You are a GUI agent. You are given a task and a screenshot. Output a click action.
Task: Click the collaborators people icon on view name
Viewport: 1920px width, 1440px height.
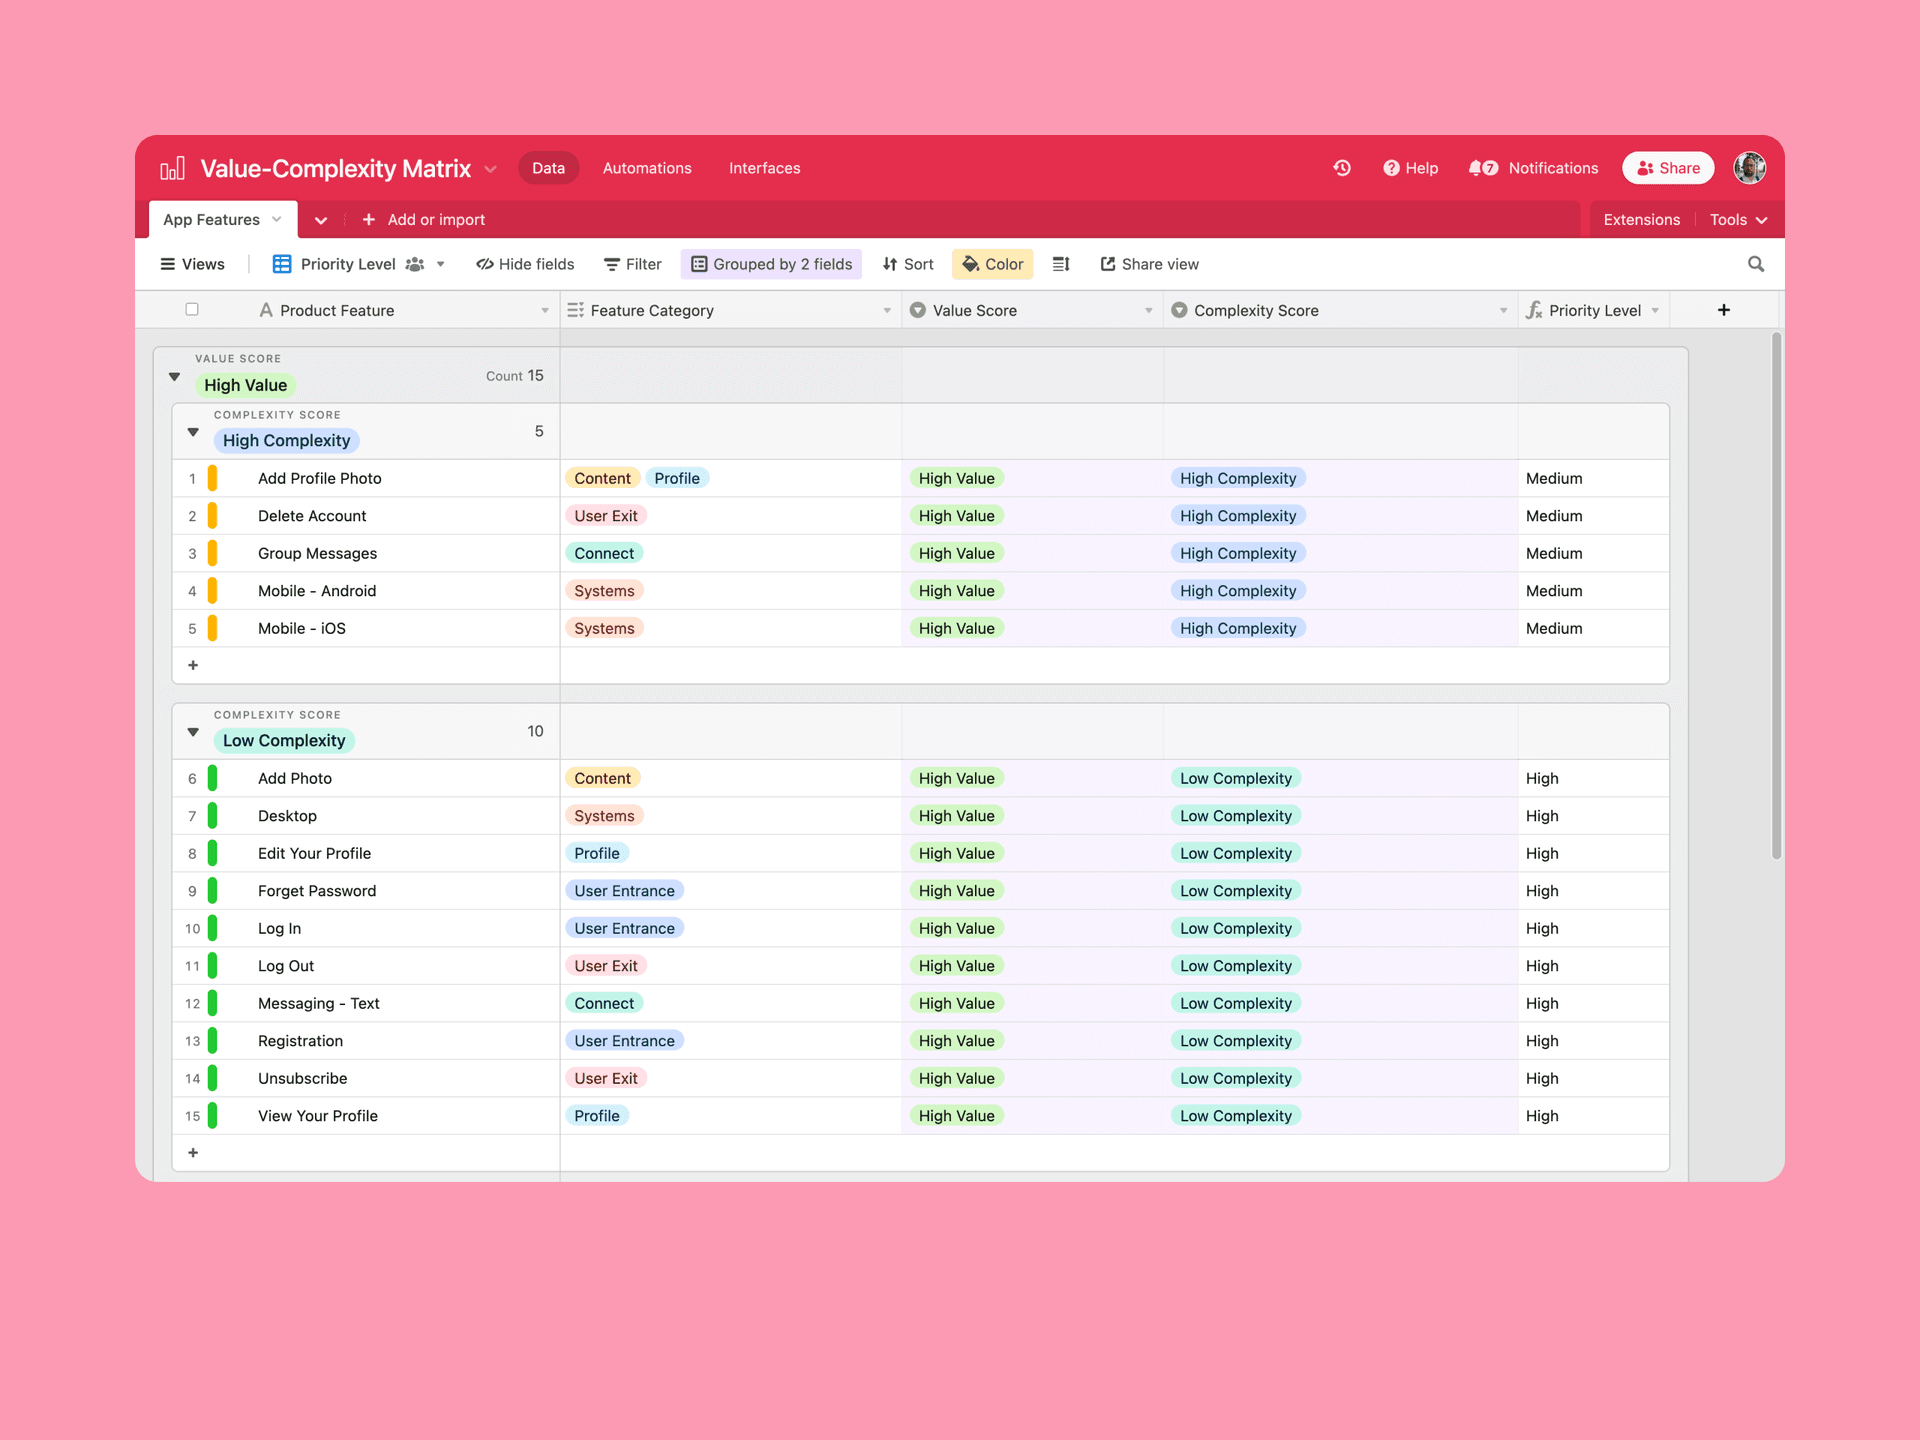click(415, 264)
